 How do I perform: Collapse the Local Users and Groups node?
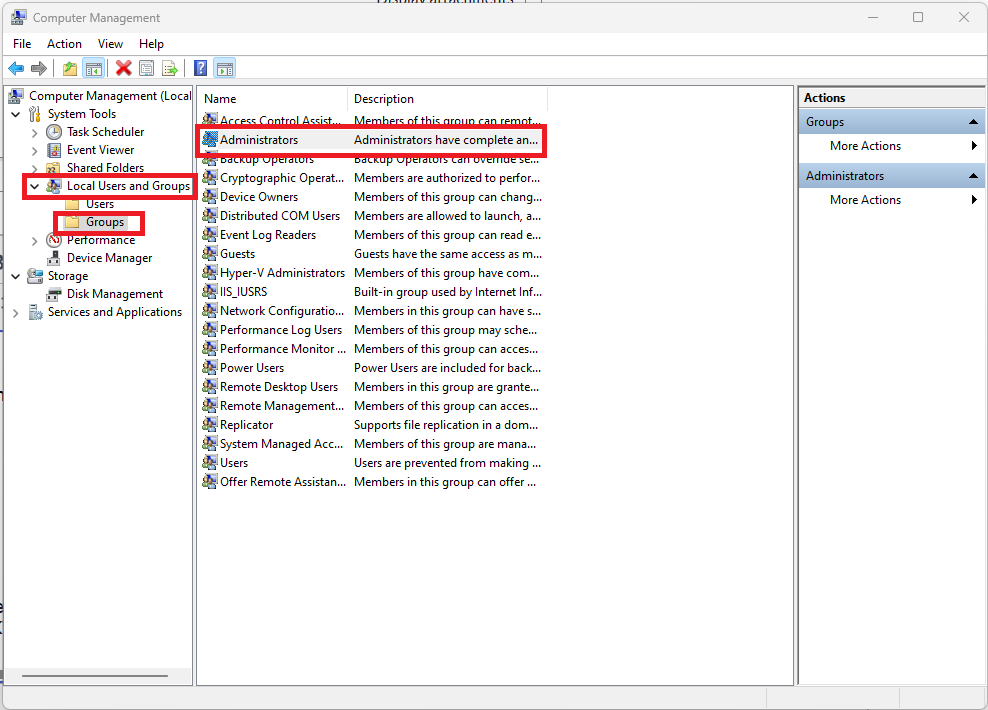tap(35, 186)
